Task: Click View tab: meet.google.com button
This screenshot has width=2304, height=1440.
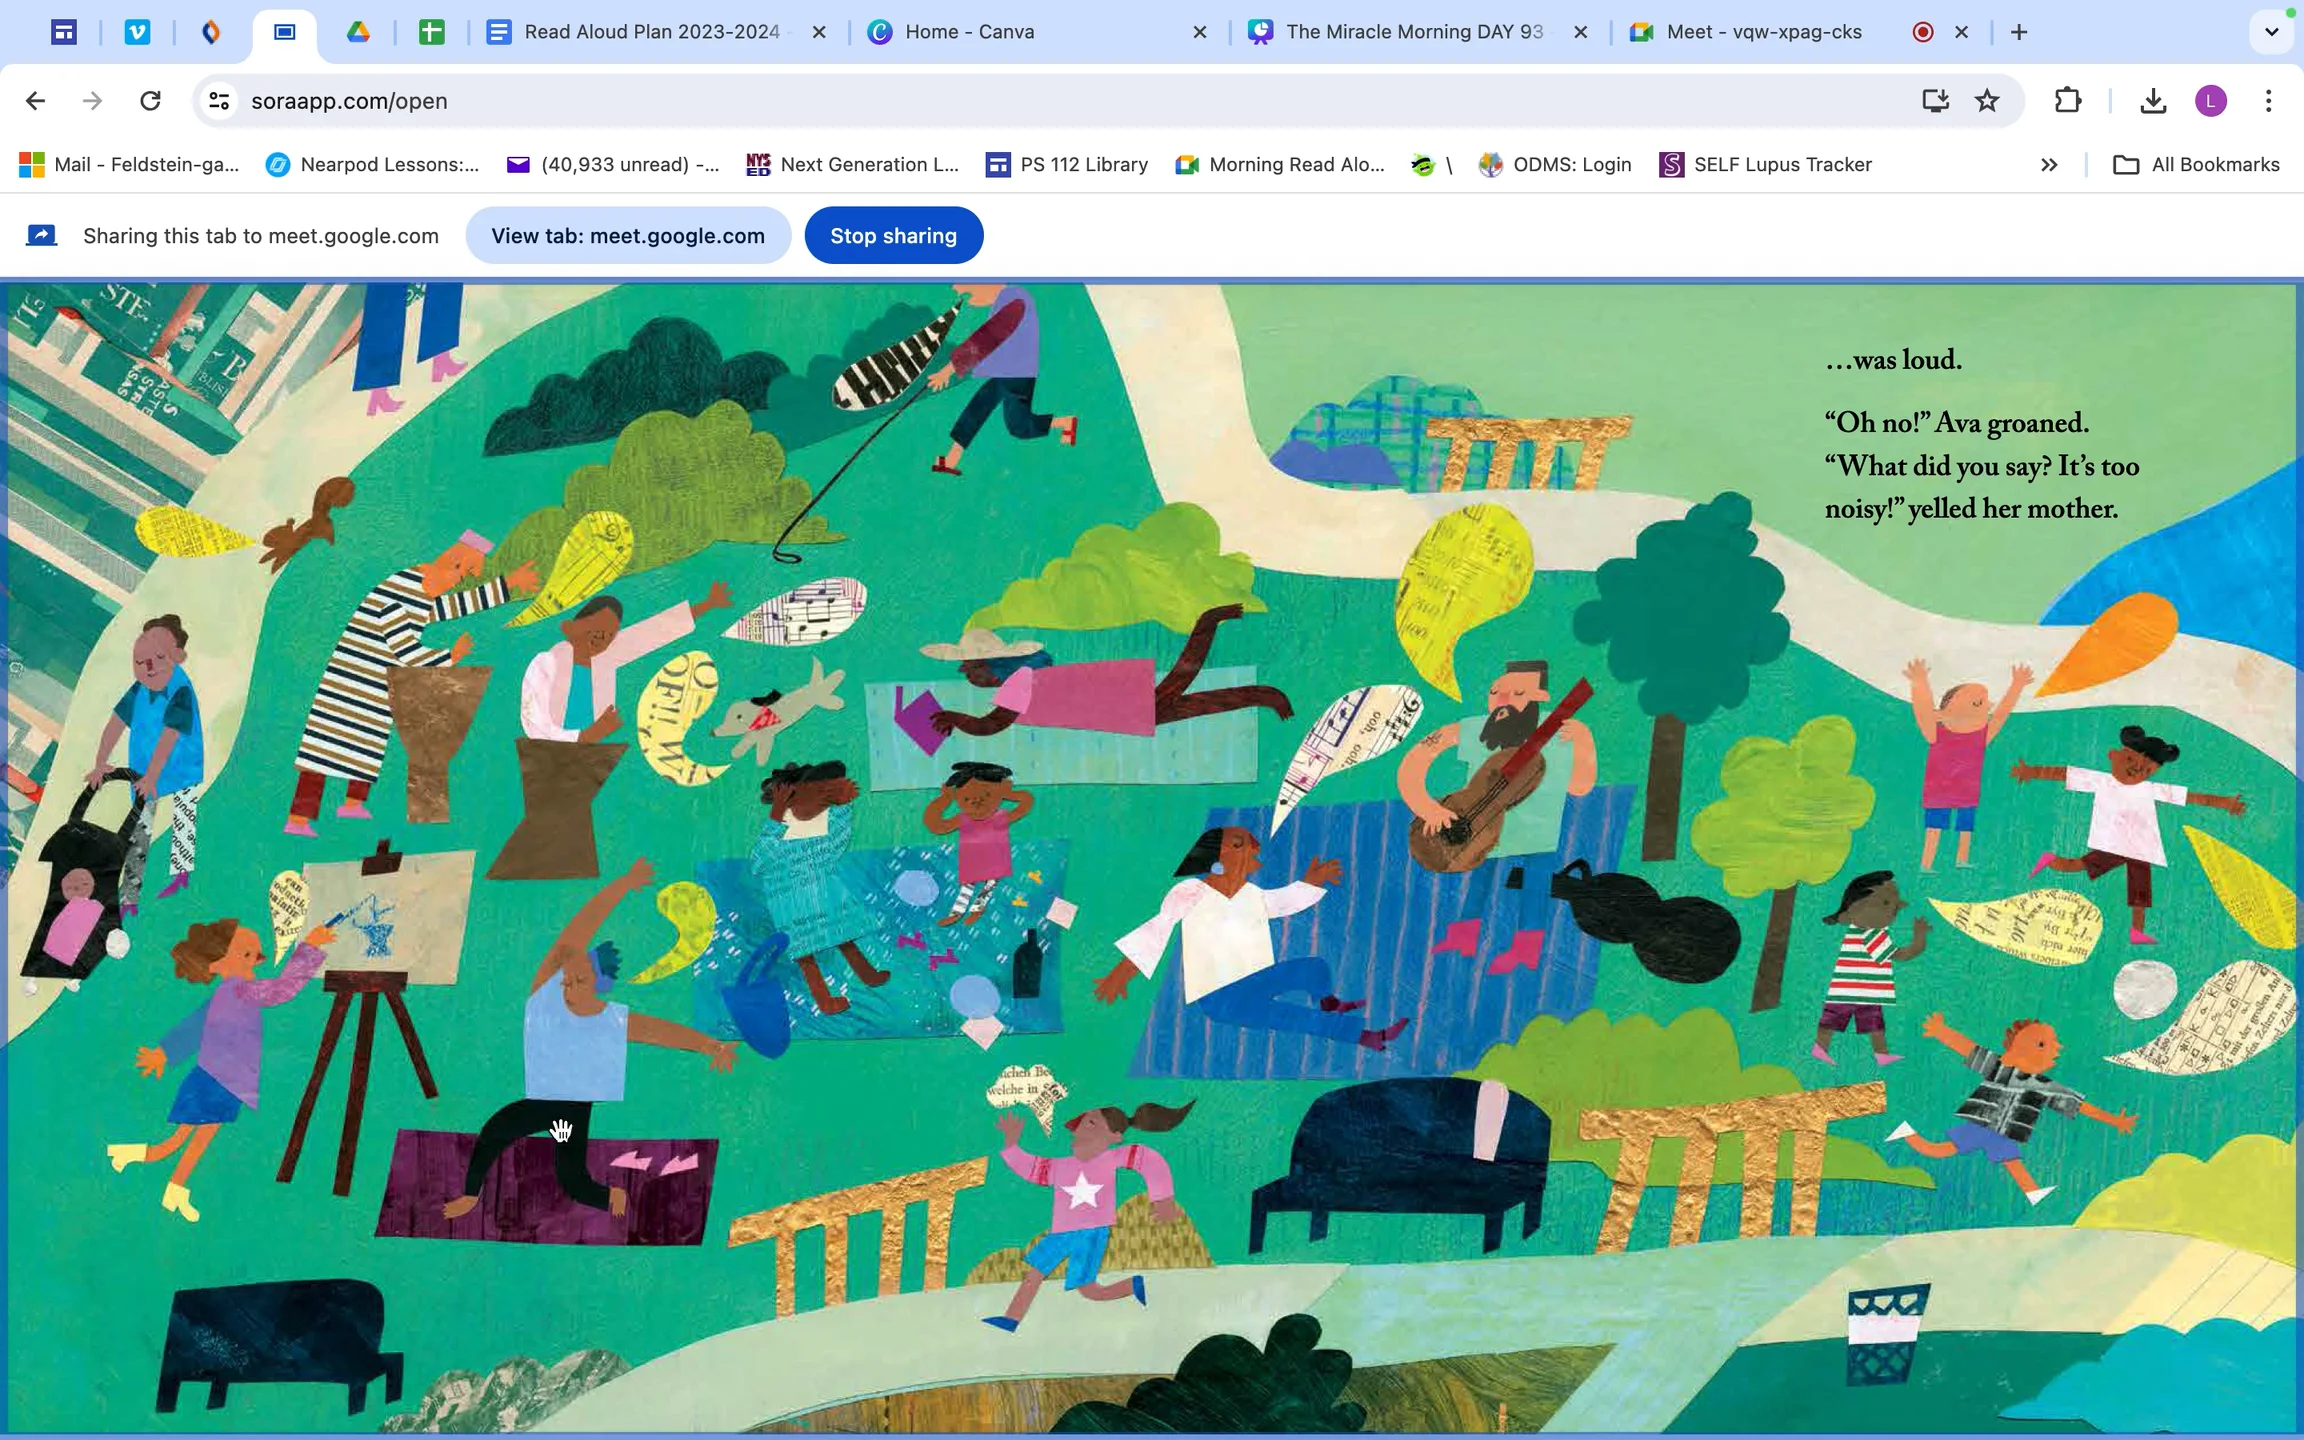Action: point(628,236)
